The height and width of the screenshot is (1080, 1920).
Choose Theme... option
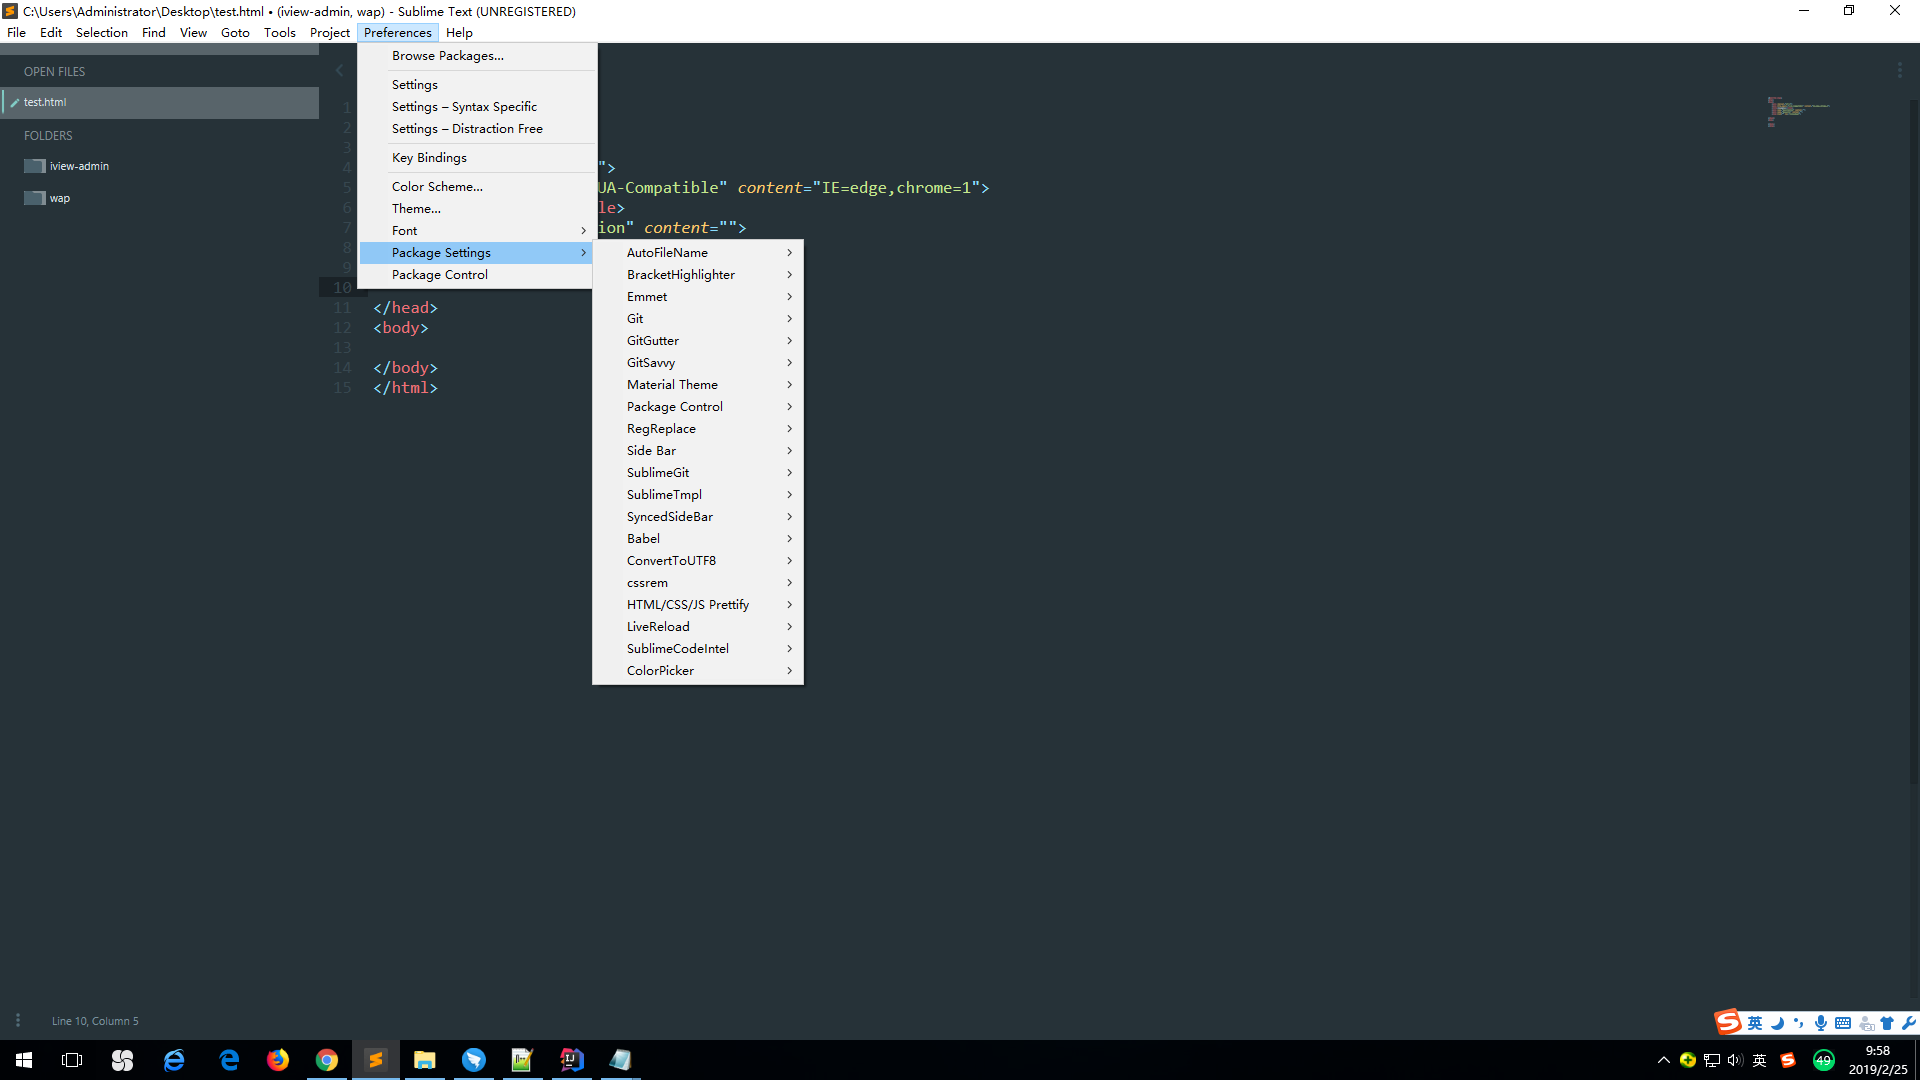coord(476,209)
